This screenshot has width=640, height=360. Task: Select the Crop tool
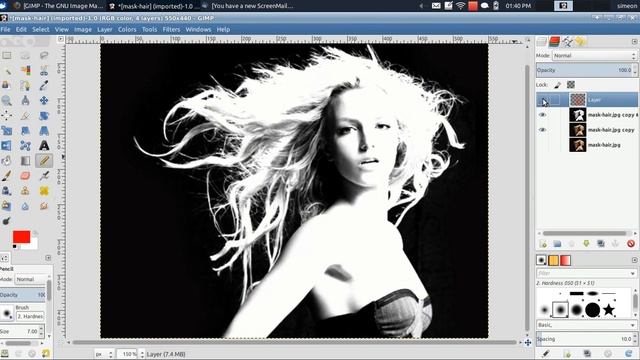(x=25, y=116)
